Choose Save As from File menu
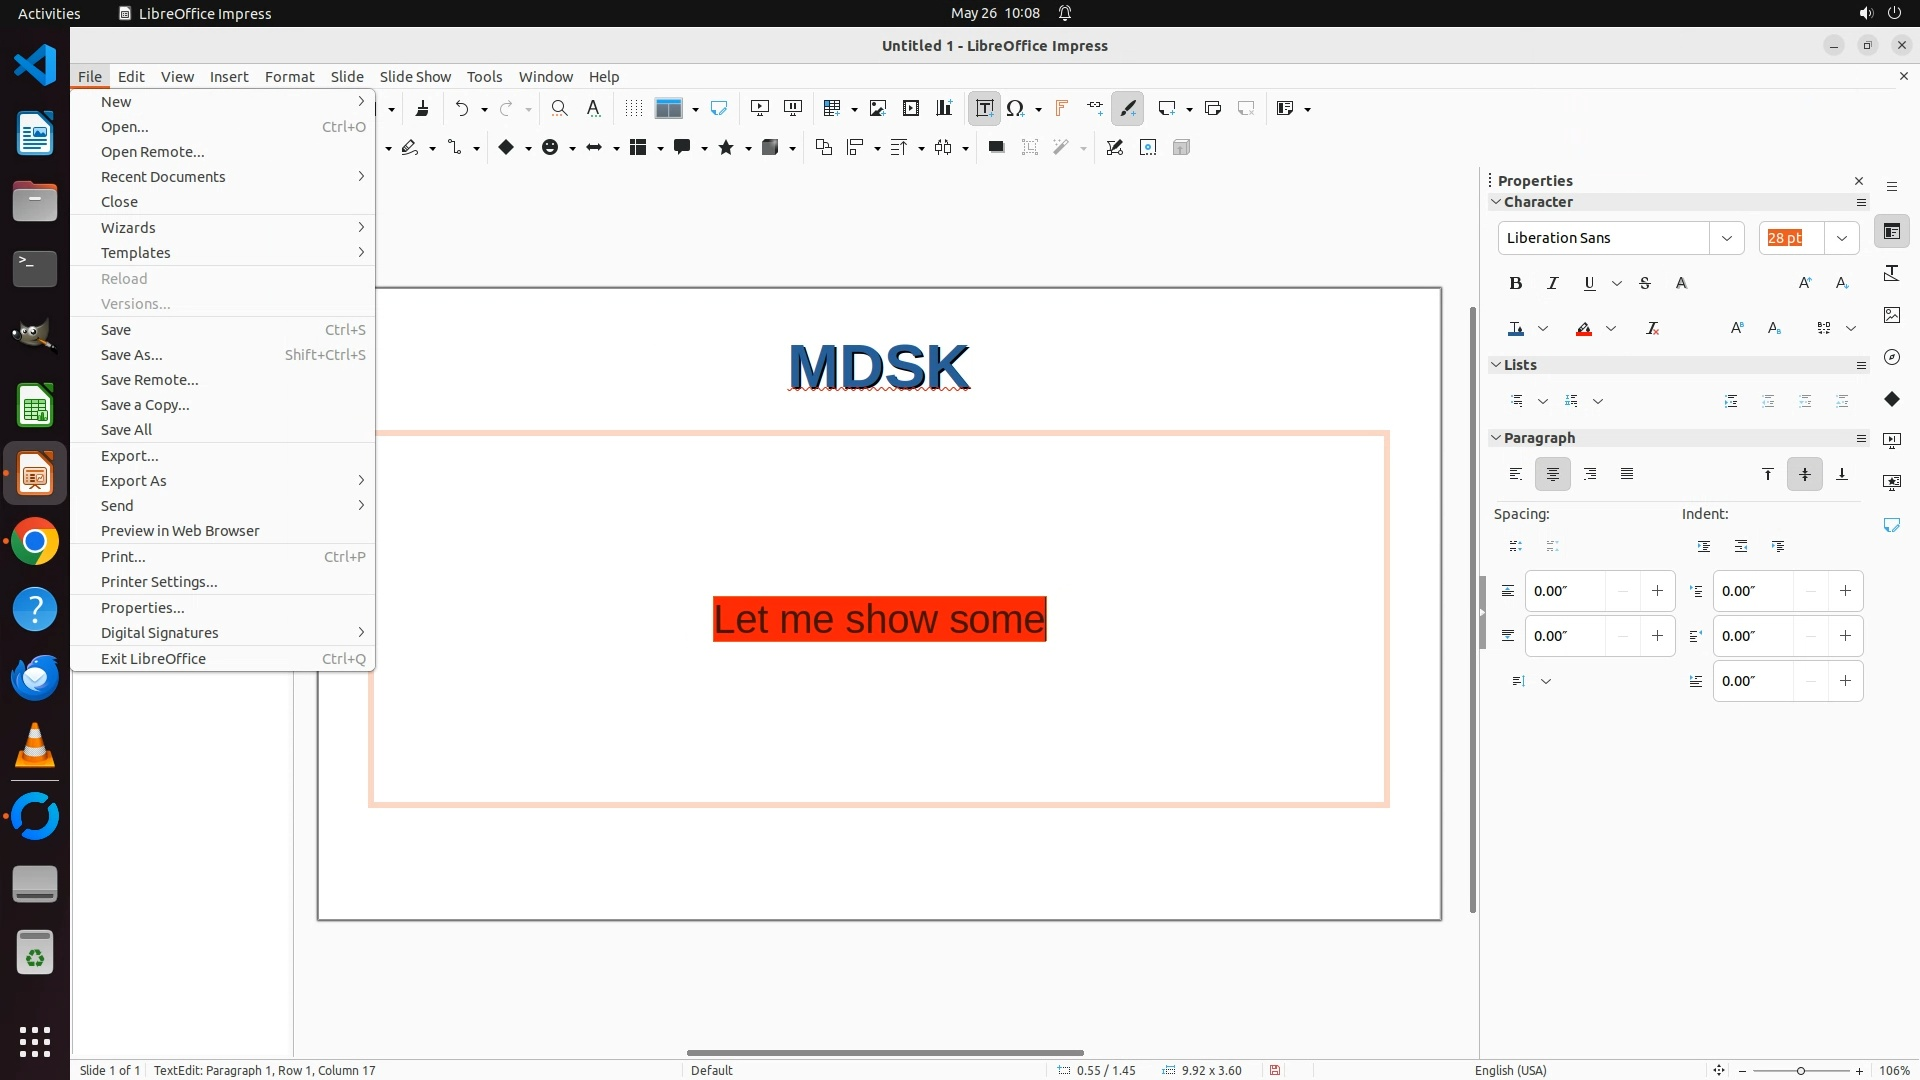Viewport: 1920px width, 1080px height. coord(131,355)
